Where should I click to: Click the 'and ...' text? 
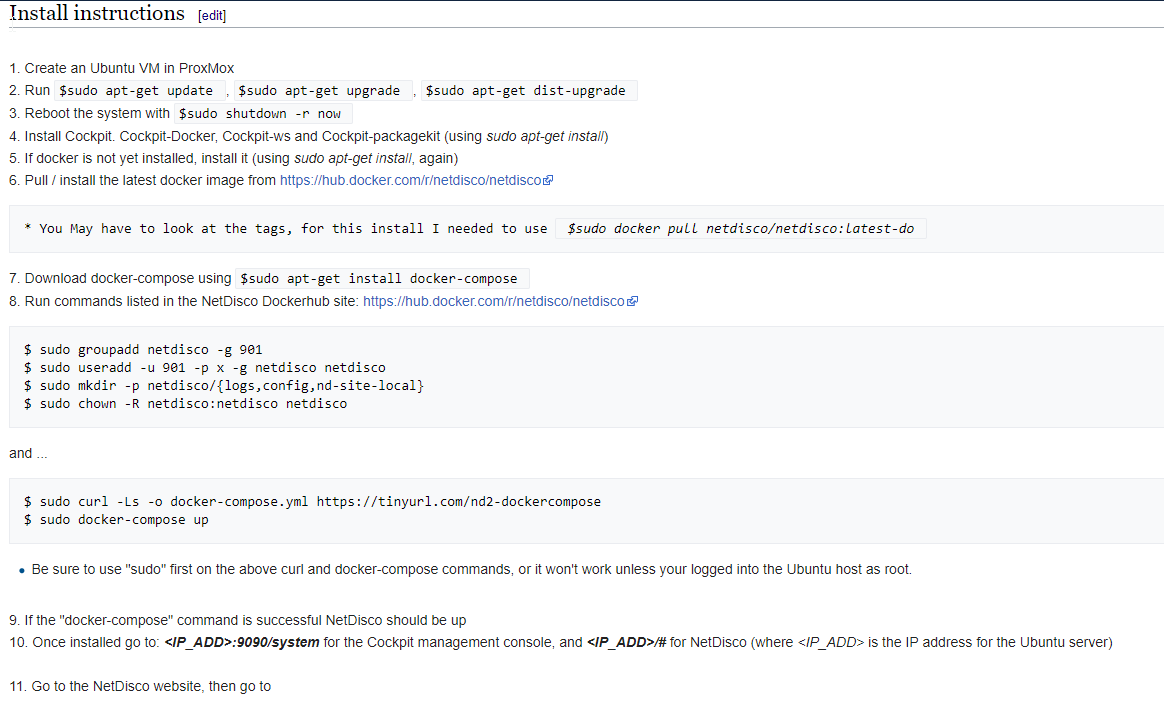pyautogui.click(x=28, y=453)
